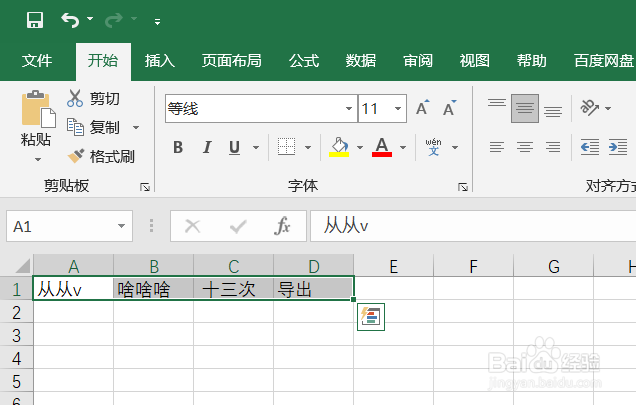Apply yellow fill color bucket
The width and height of the screenshot is (636, 405).
click(x=339, y=147)
